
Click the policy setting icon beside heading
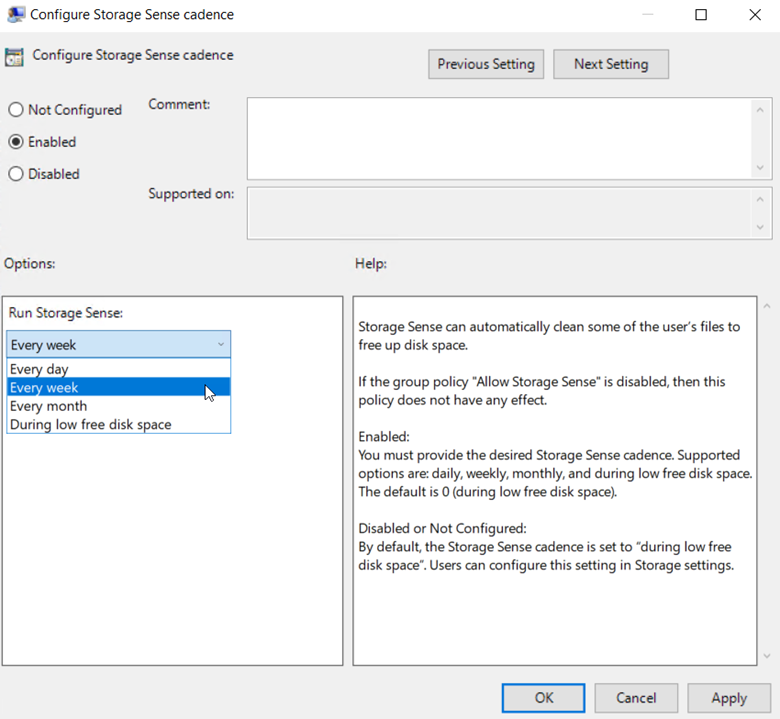[14, 57]
